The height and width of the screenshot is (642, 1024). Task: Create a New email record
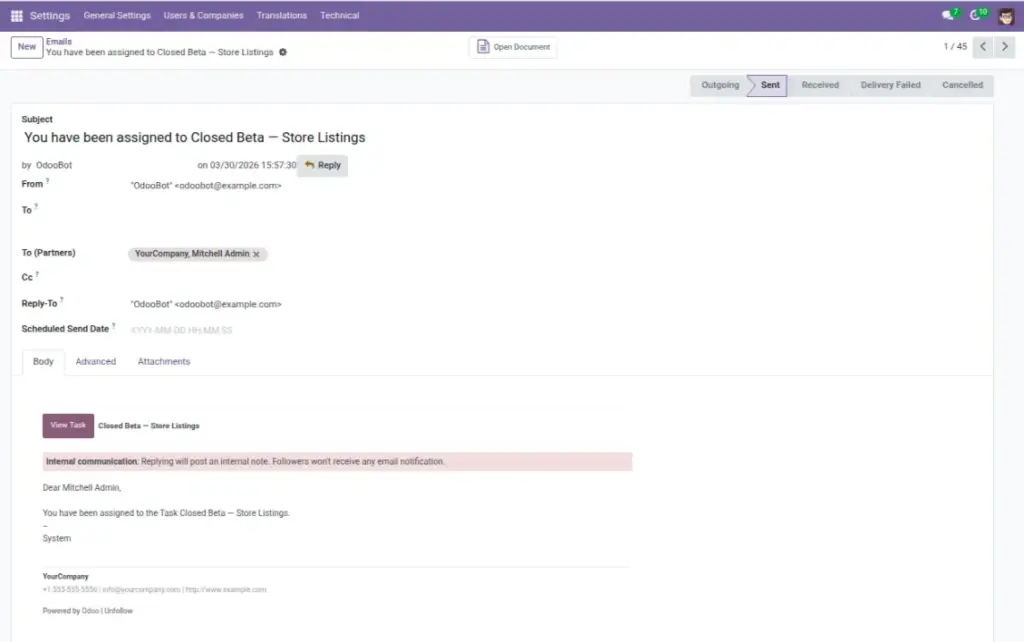27,47
